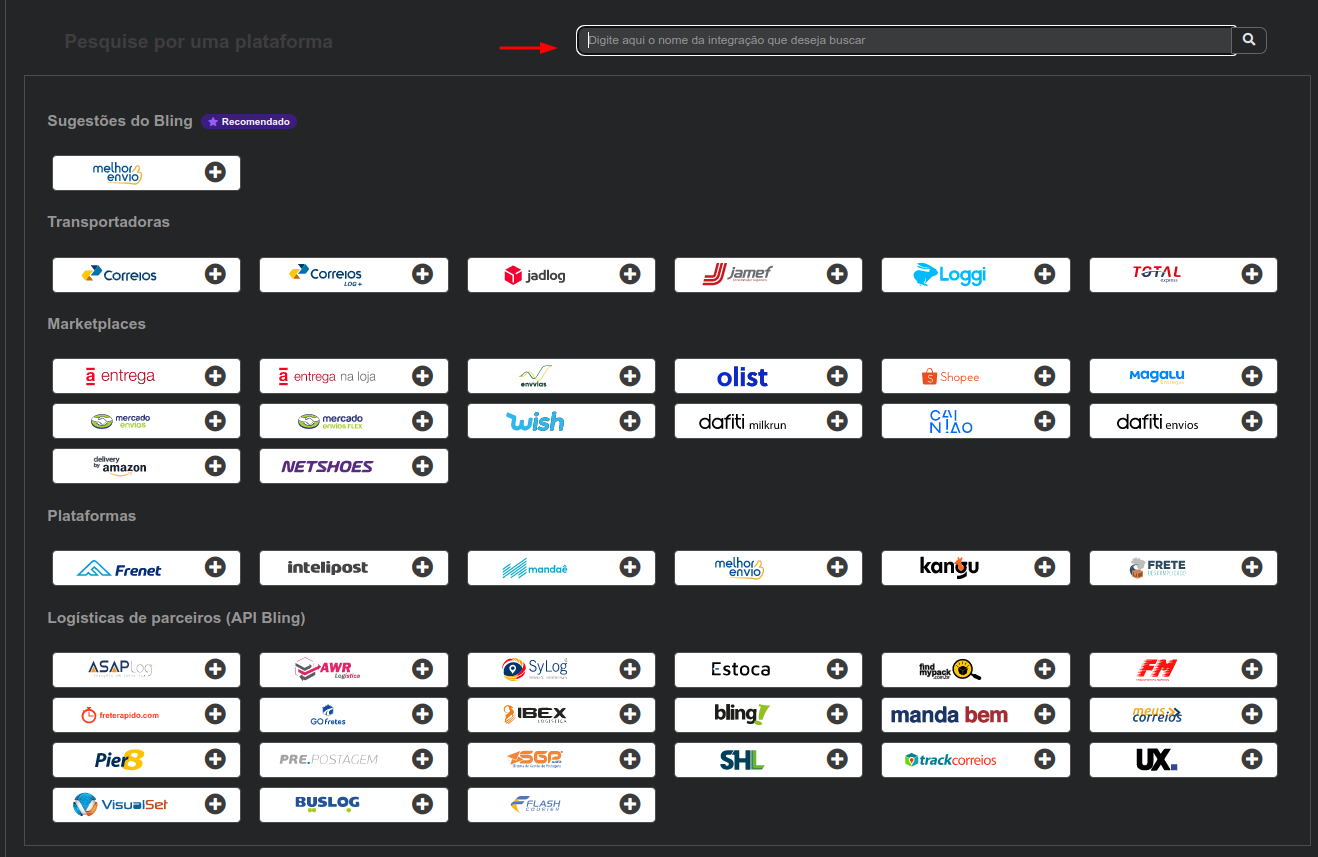Add the olist marketplace
1318x857 pixels.
click(837, 376)
